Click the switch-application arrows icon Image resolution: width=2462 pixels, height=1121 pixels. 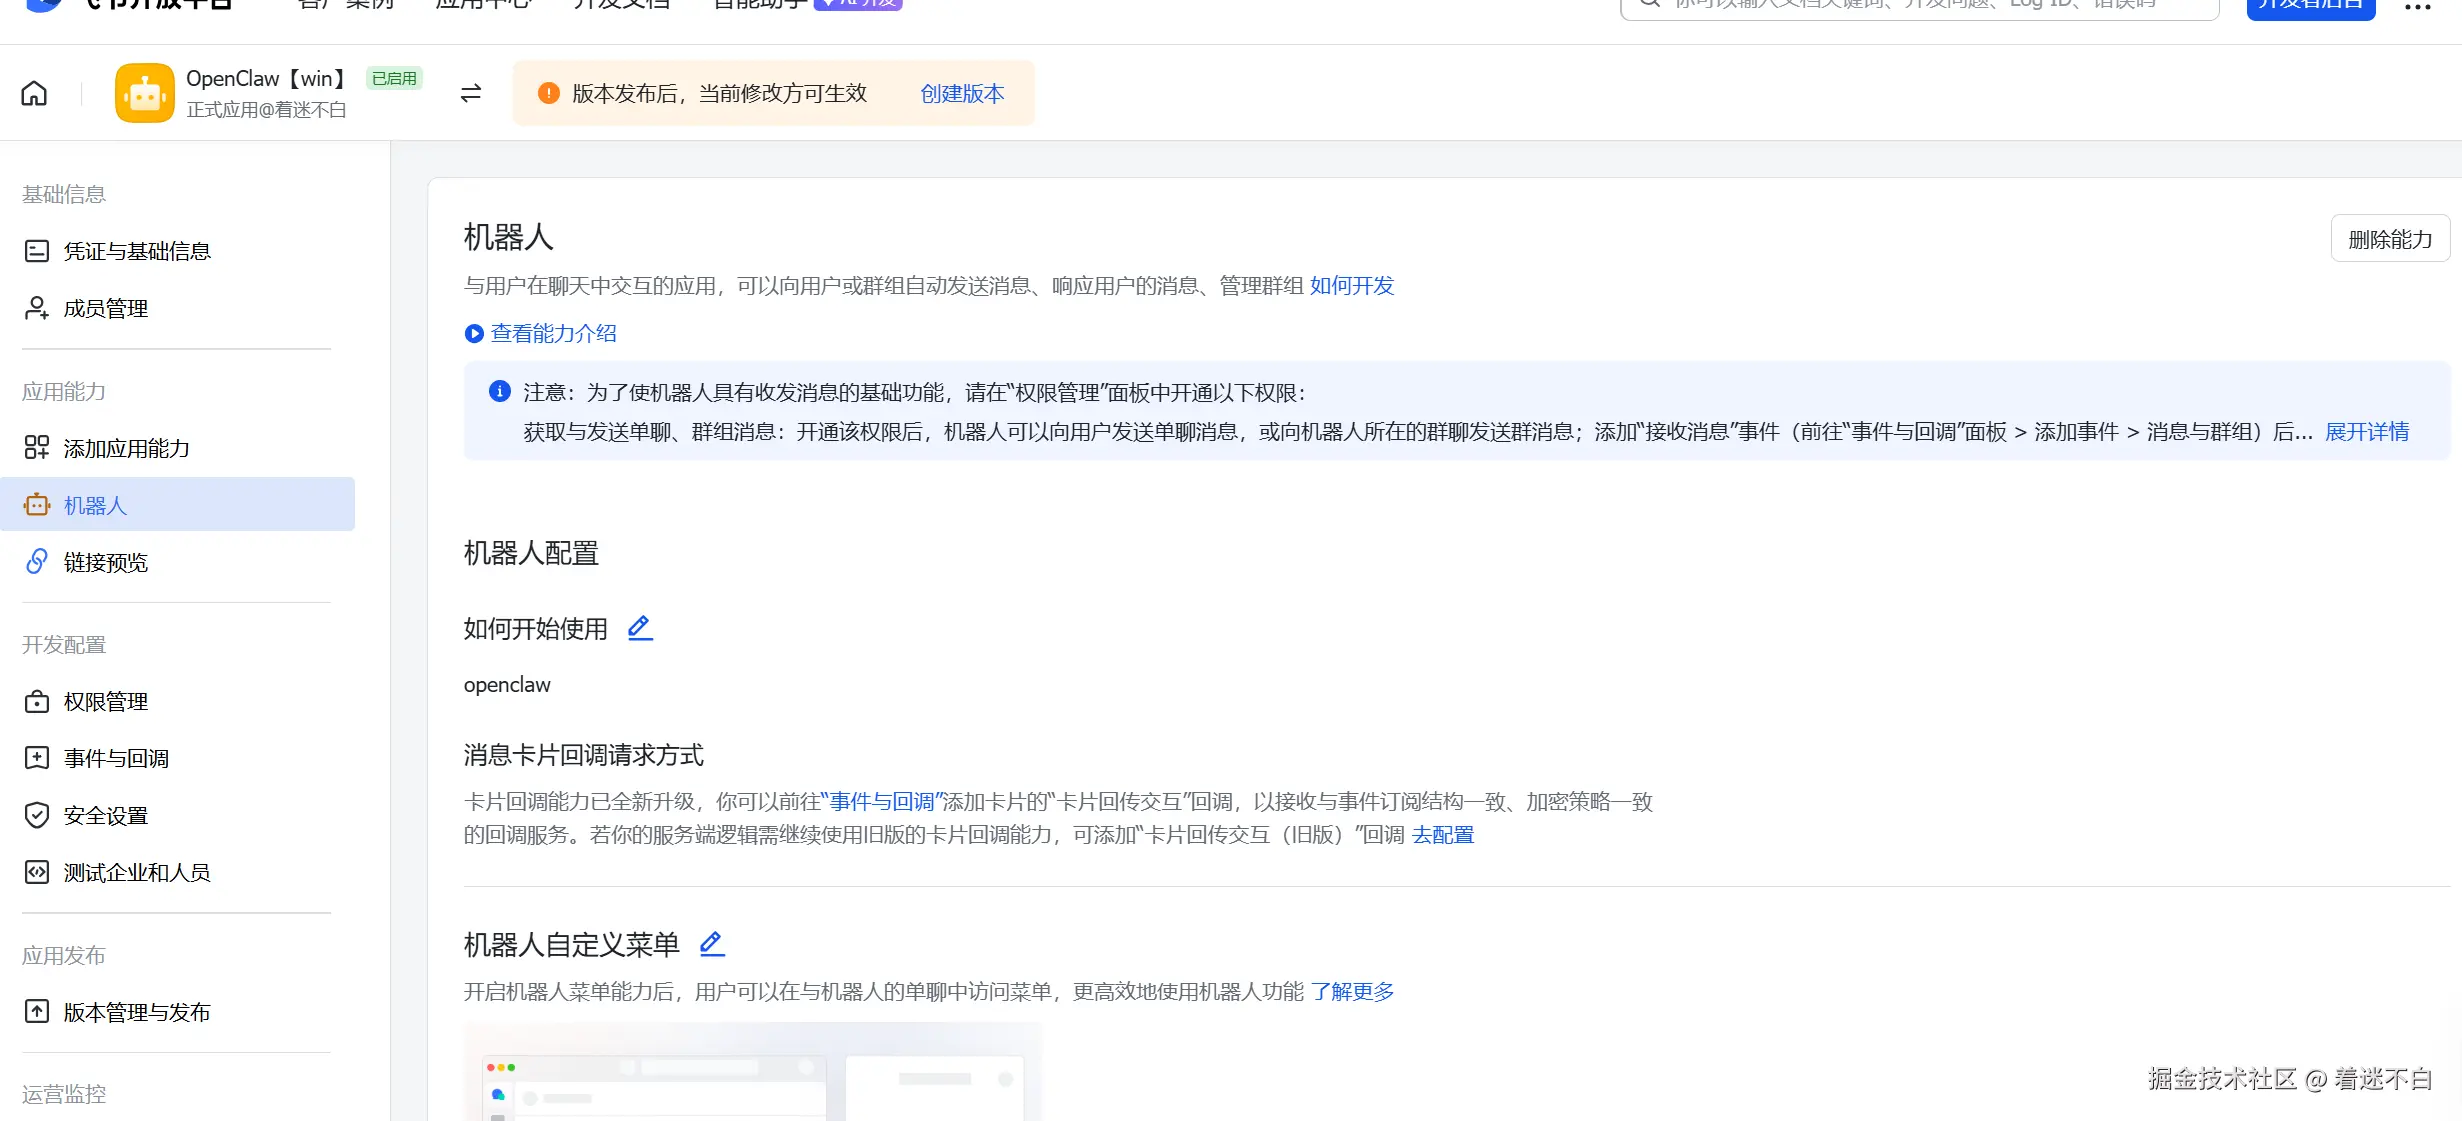[470, 93]
